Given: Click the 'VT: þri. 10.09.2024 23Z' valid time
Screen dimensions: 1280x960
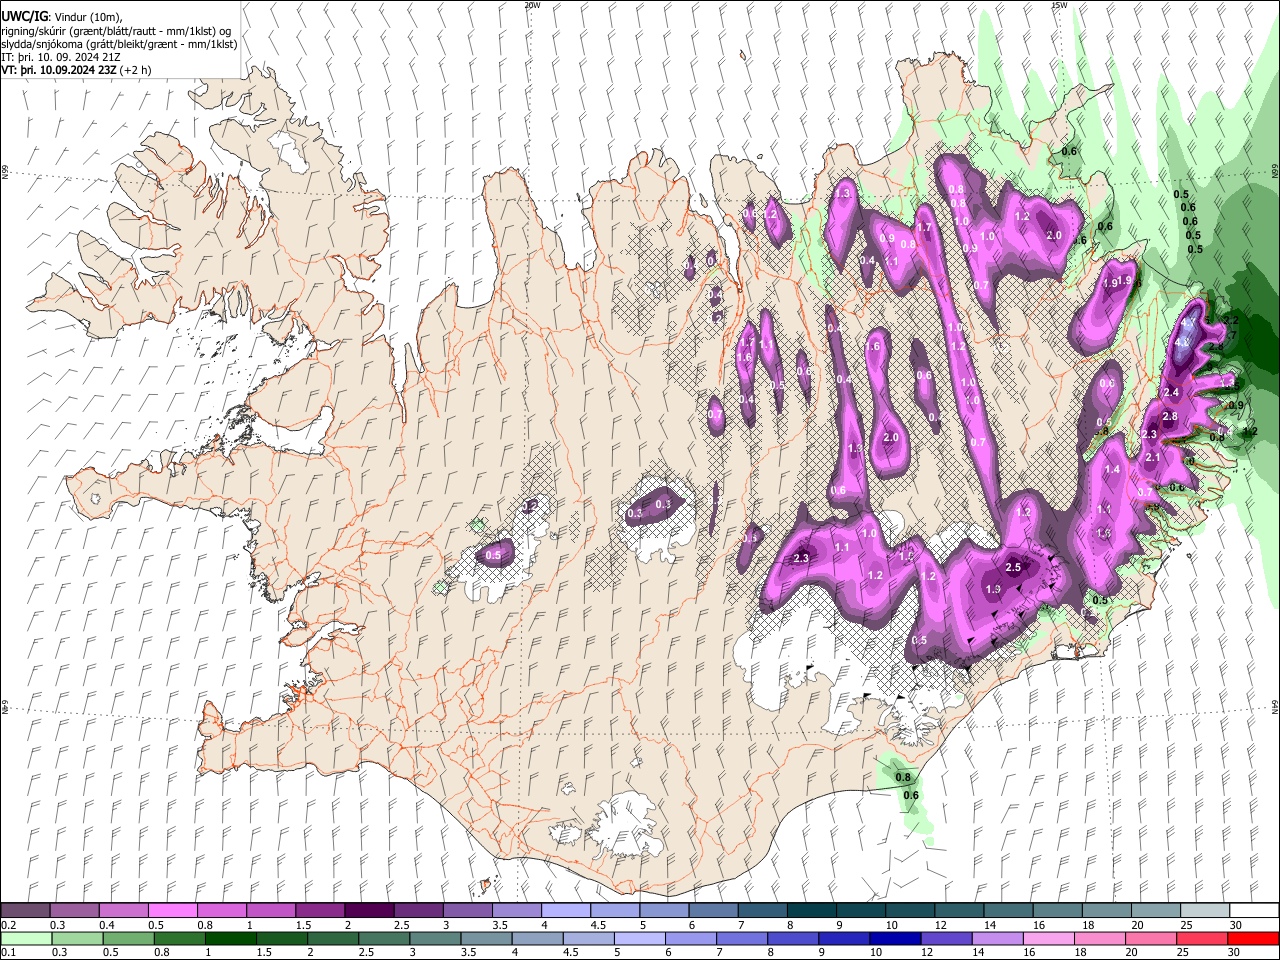Looking at the screenshot, I should tap(59, 70).
